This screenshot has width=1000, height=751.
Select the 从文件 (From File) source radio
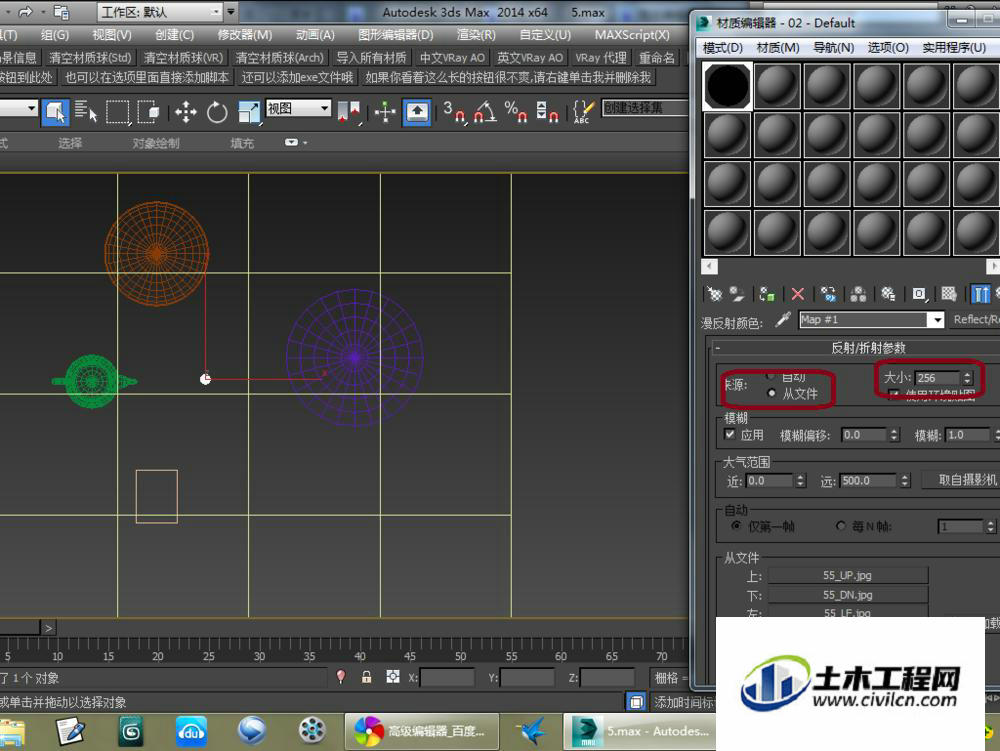pos(772,393)
